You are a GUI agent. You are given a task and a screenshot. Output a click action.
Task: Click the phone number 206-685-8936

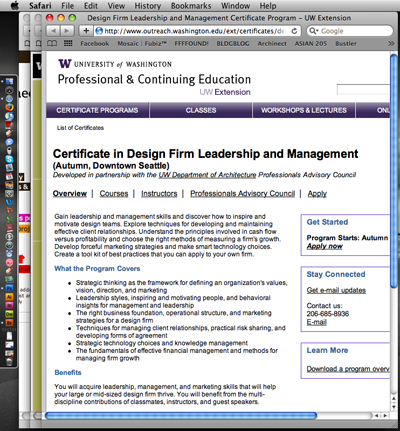click(328, 314)
